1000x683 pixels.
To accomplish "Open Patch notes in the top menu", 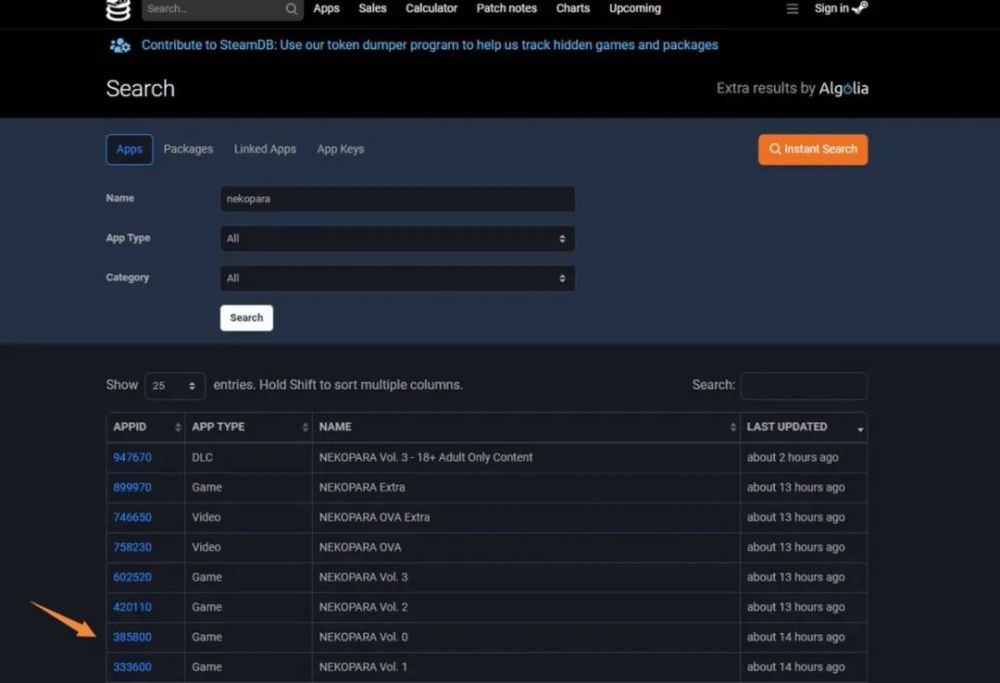I will (506, 8).
